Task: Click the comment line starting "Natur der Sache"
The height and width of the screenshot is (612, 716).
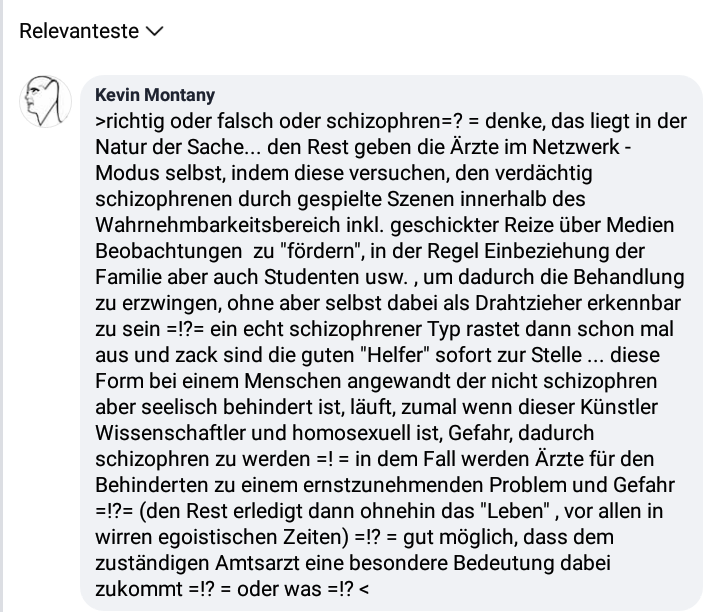Action: click(x=363, y=148)
